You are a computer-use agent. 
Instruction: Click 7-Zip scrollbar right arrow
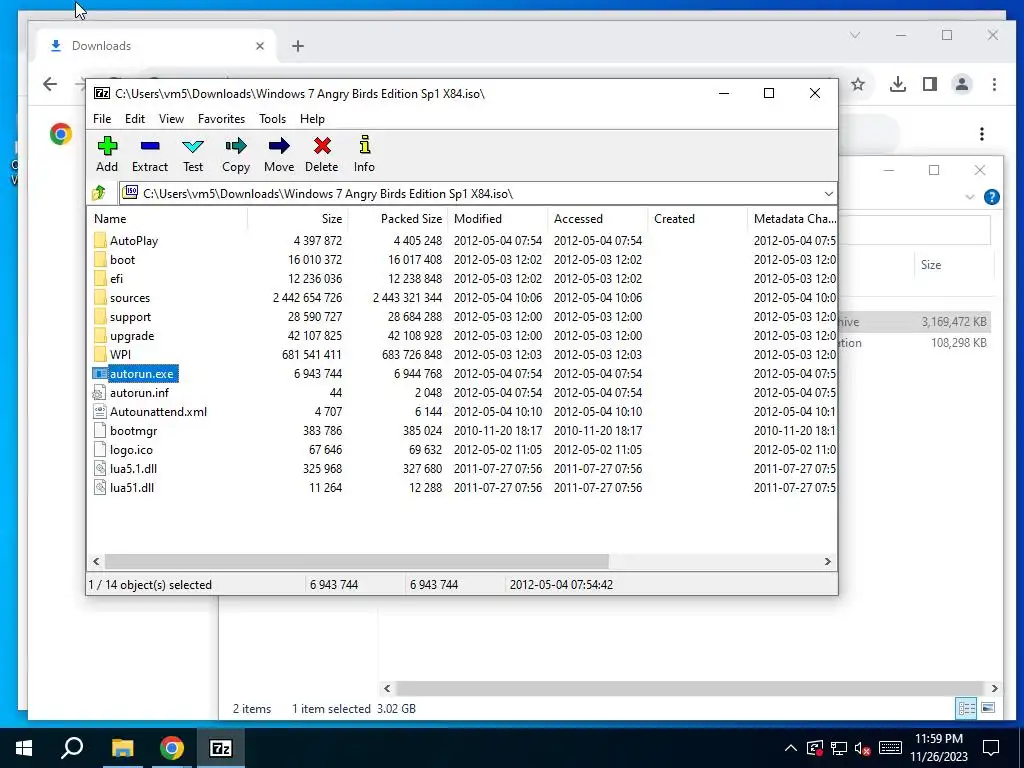tap(827, 562)
